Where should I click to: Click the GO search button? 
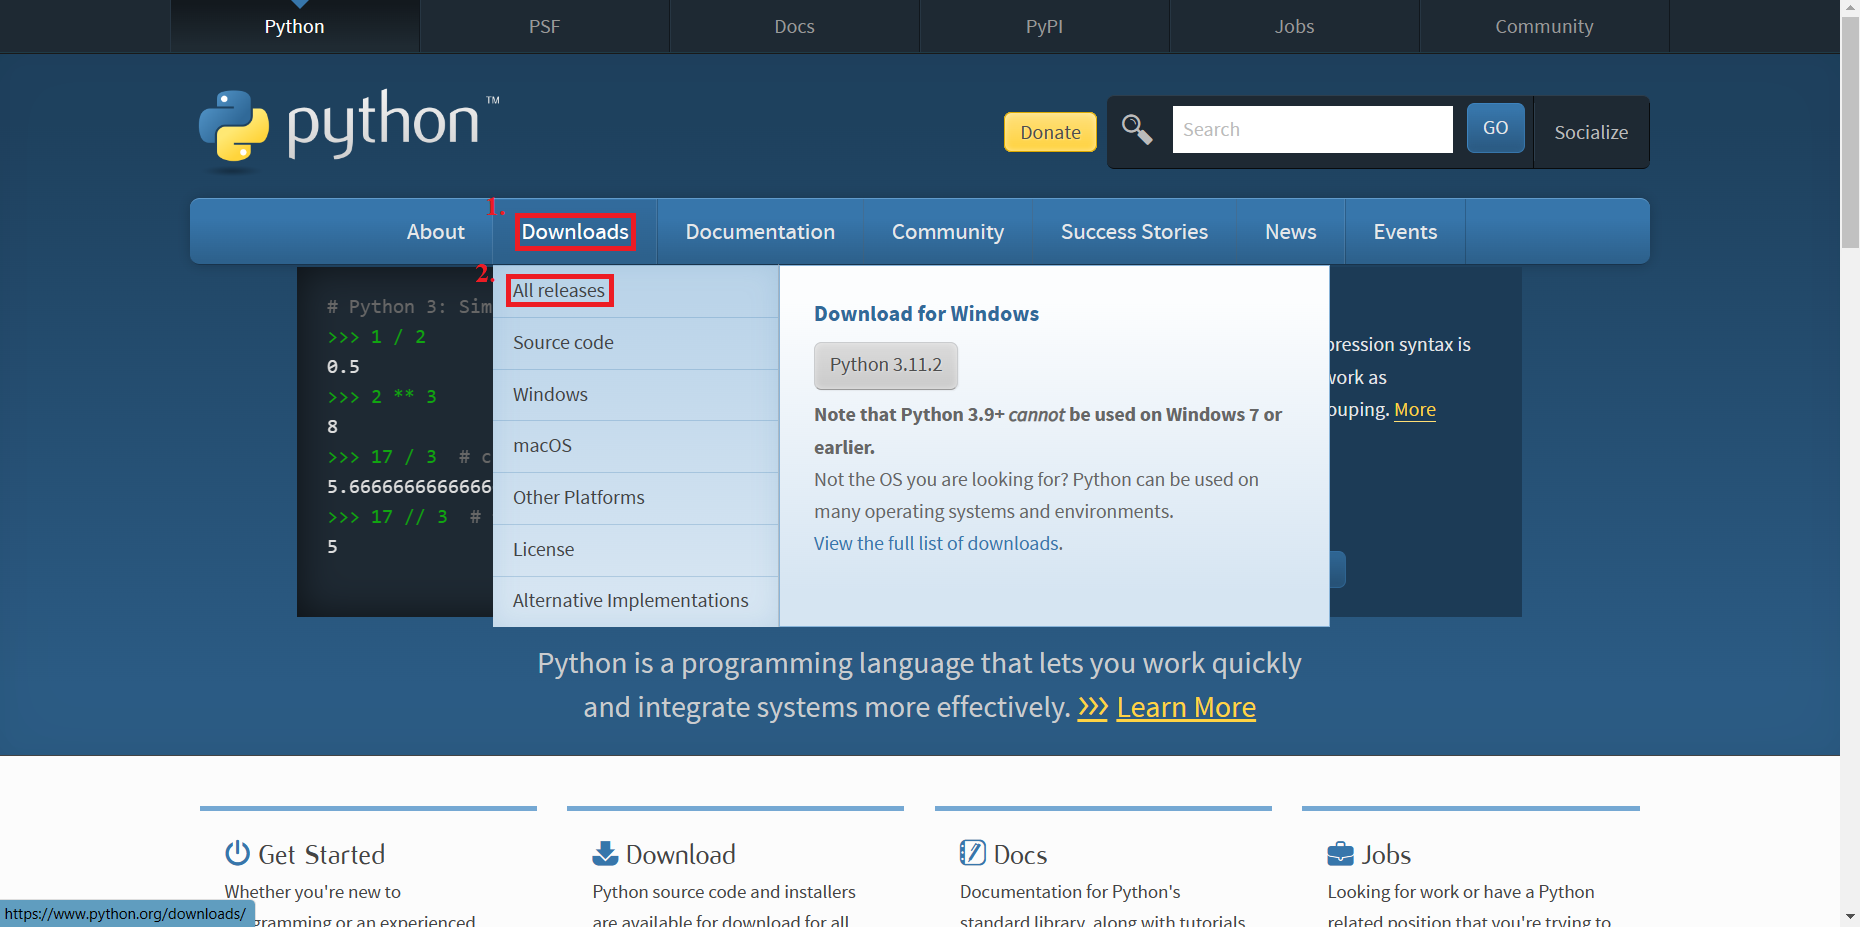[x=1495, y=128]
